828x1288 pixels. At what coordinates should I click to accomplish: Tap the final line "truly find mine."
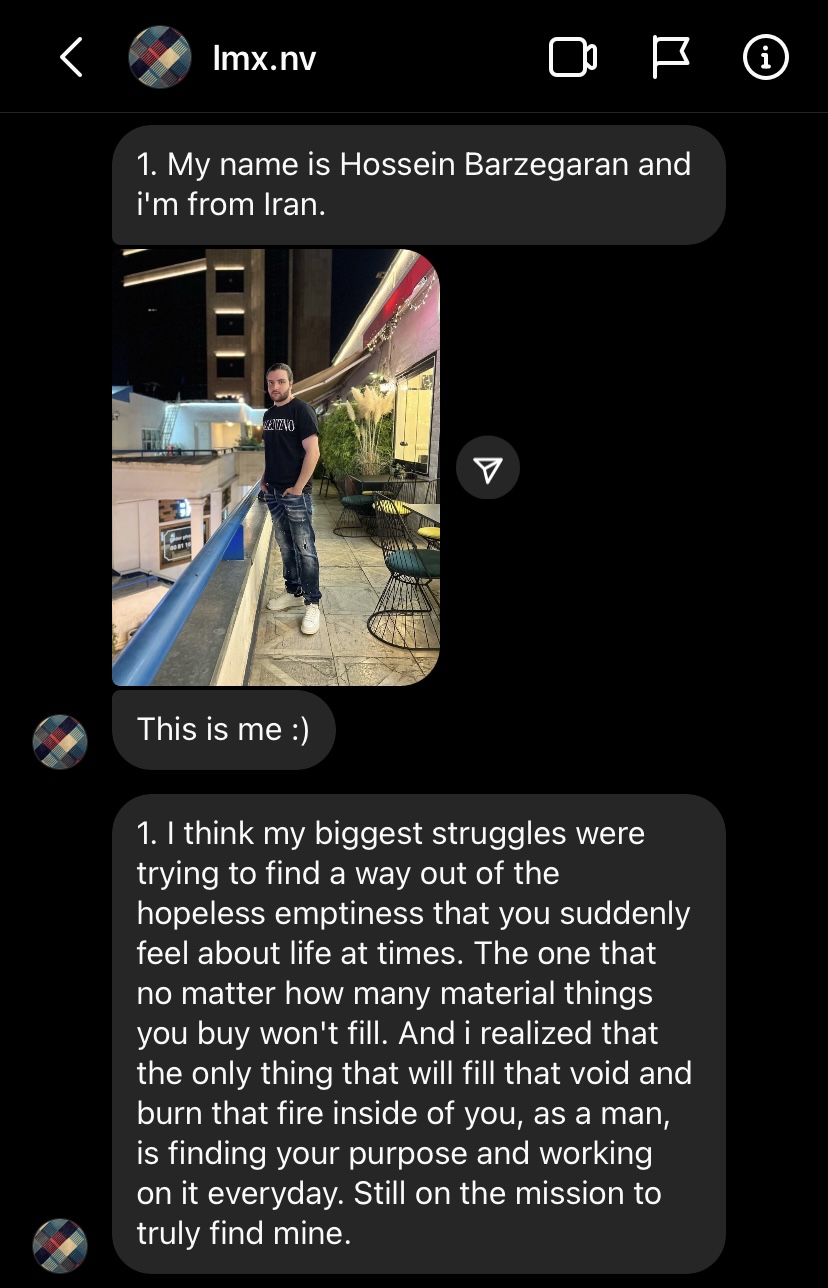coord(243,1233)
